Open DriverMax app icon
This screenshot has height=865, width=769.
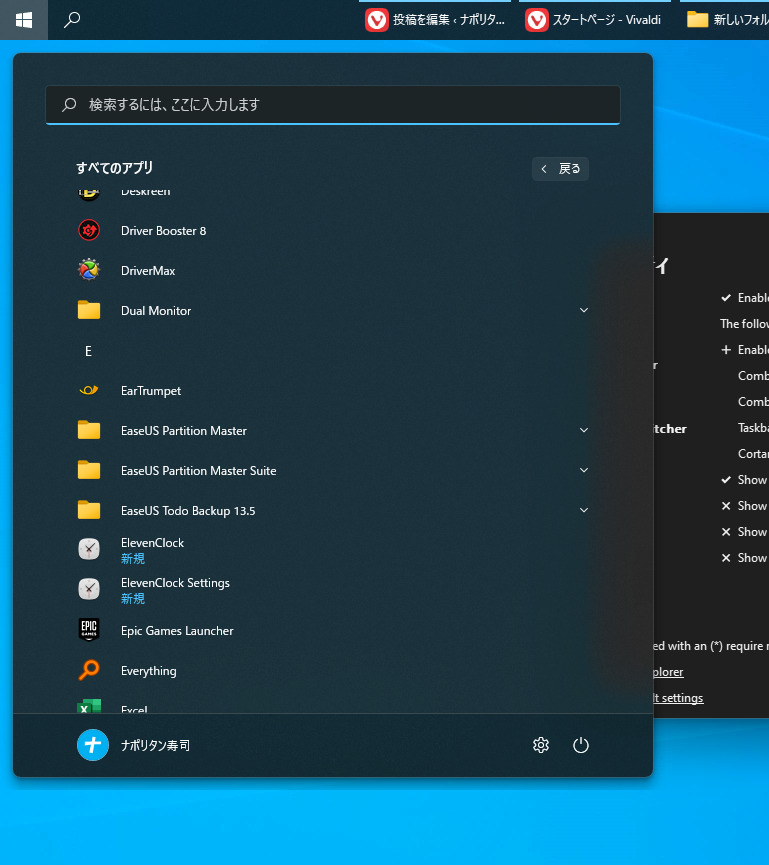point(89,270)
